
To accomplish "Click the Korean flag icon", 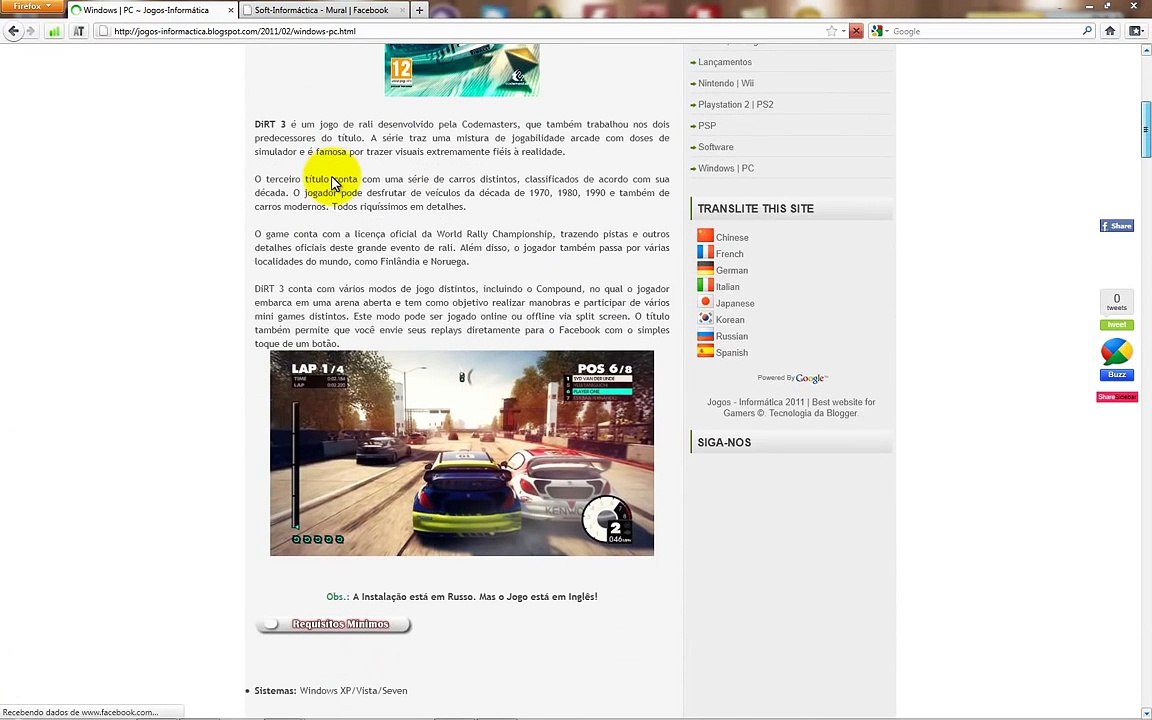I will 705,318.
